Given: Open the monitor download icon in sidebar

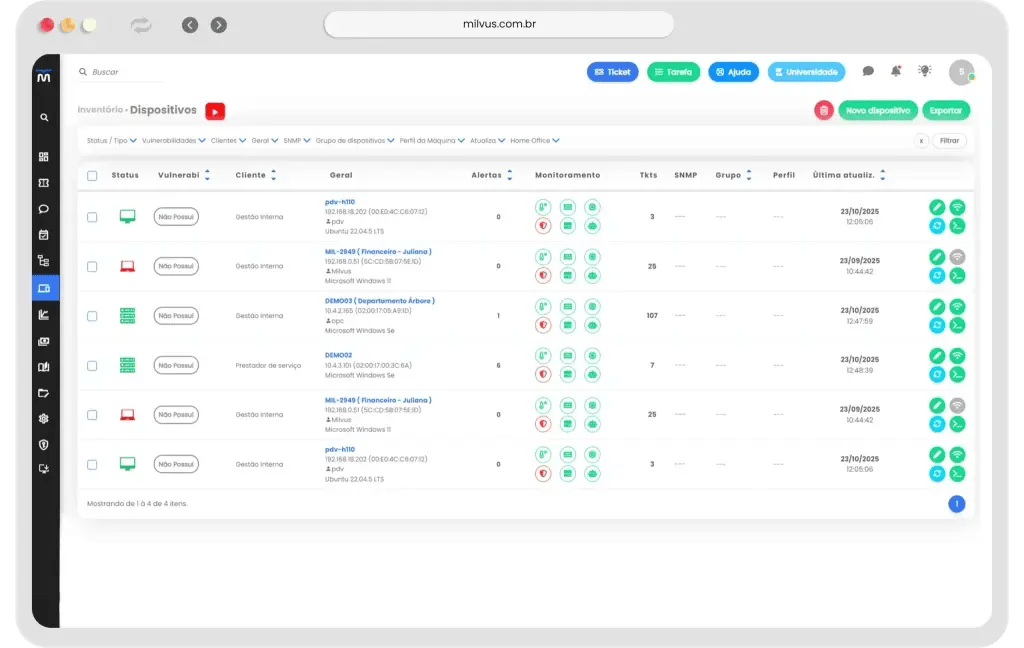Looking at the screenshot, I should tap(44, 469).
